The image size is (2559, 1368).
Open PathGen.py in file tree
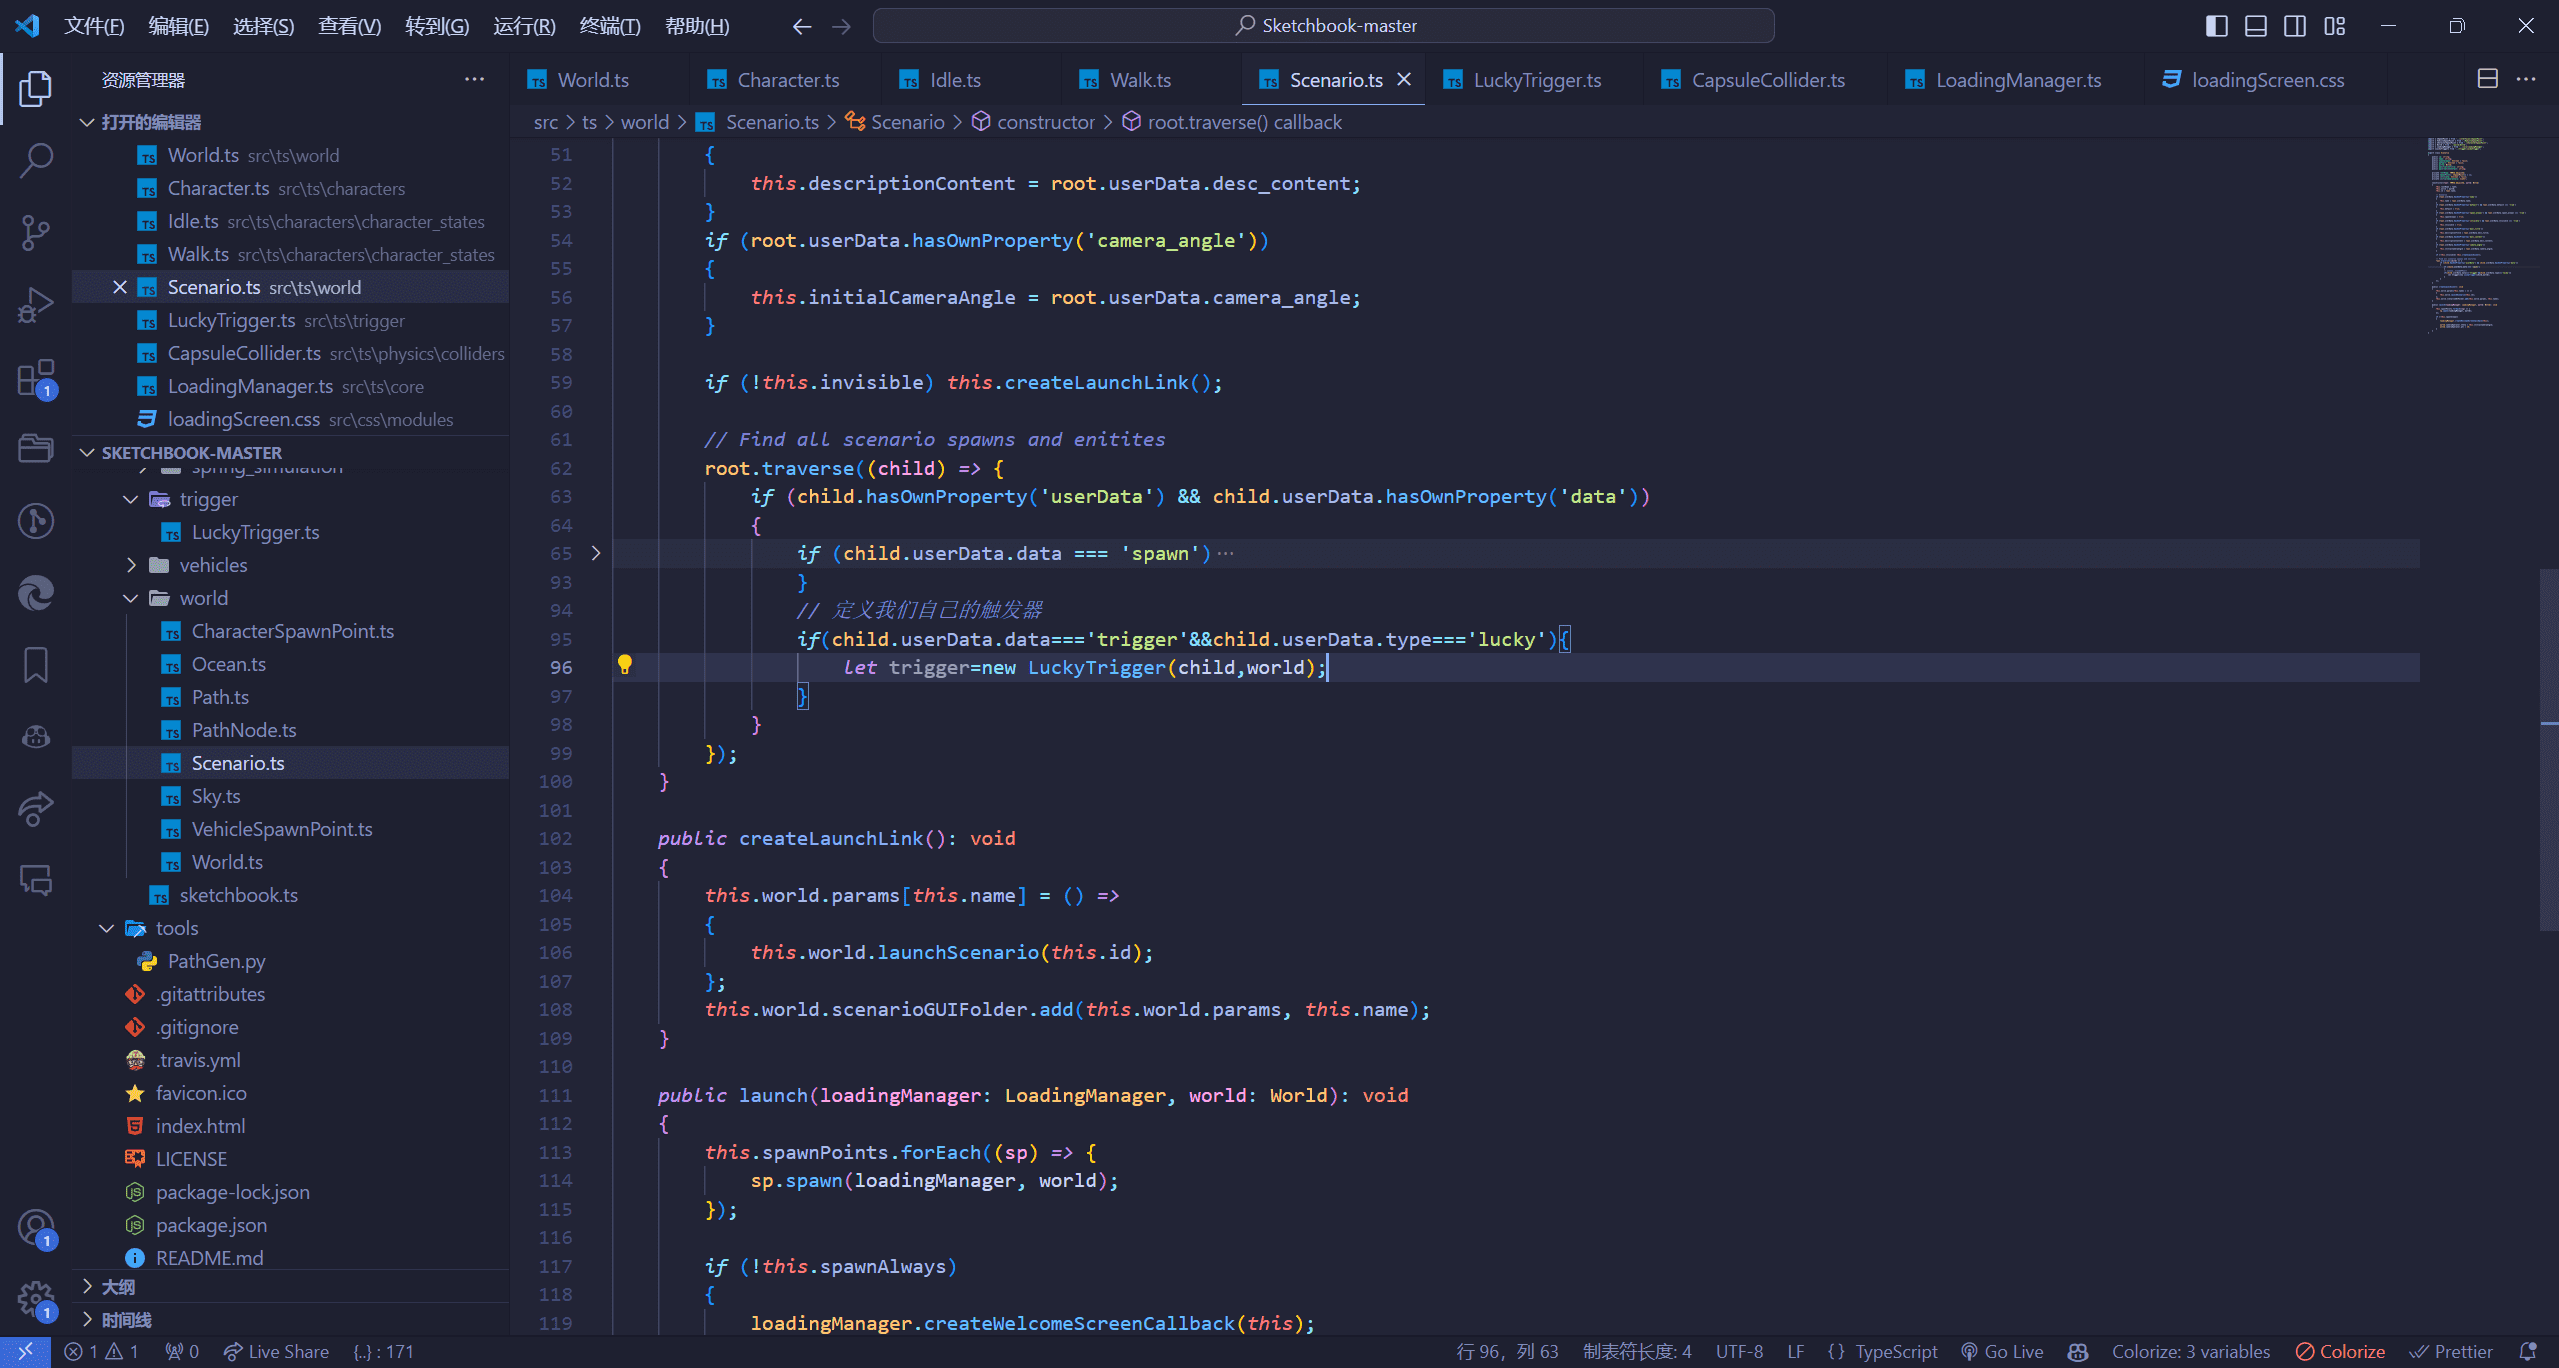[216, 961]
